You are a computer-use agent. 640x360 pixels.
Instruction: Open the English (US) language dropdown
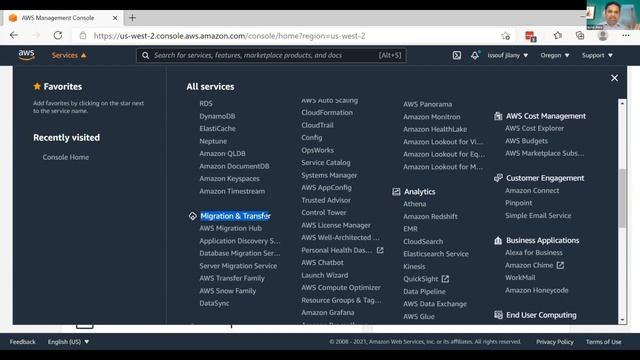(x=68, y=342)
